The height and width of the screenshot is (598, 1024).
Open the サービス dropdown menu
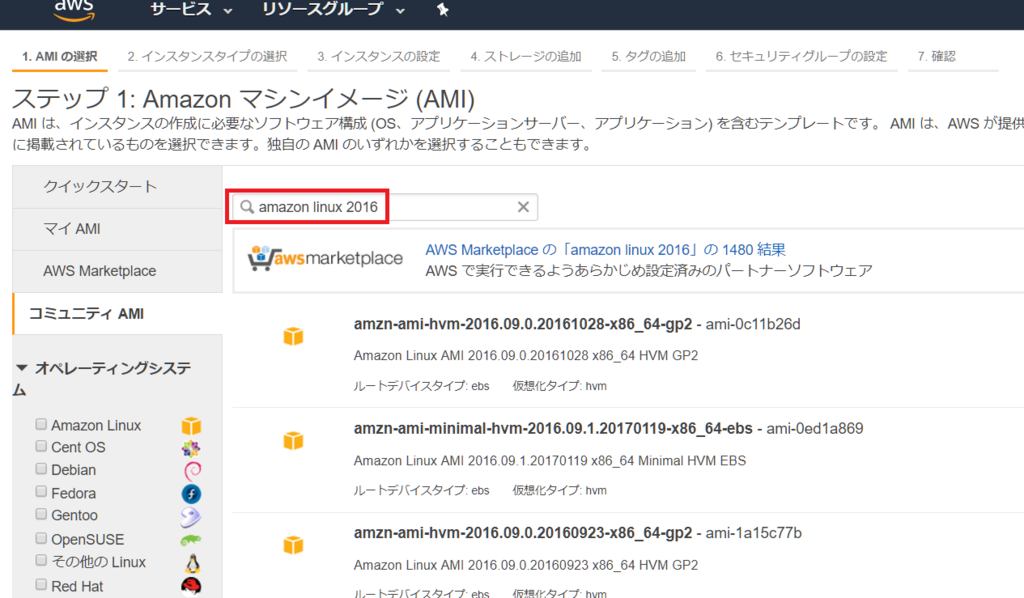pyautogui.click(x=191, y=9)
